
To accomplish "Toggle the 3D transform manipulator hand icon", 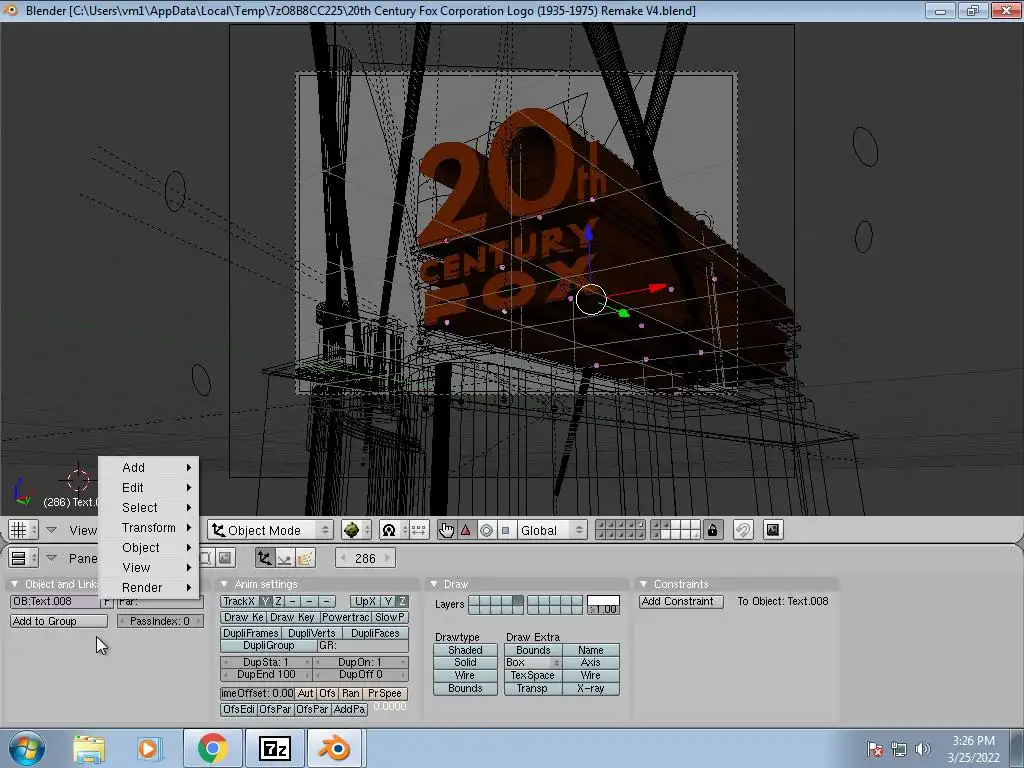I will (446, 530).
